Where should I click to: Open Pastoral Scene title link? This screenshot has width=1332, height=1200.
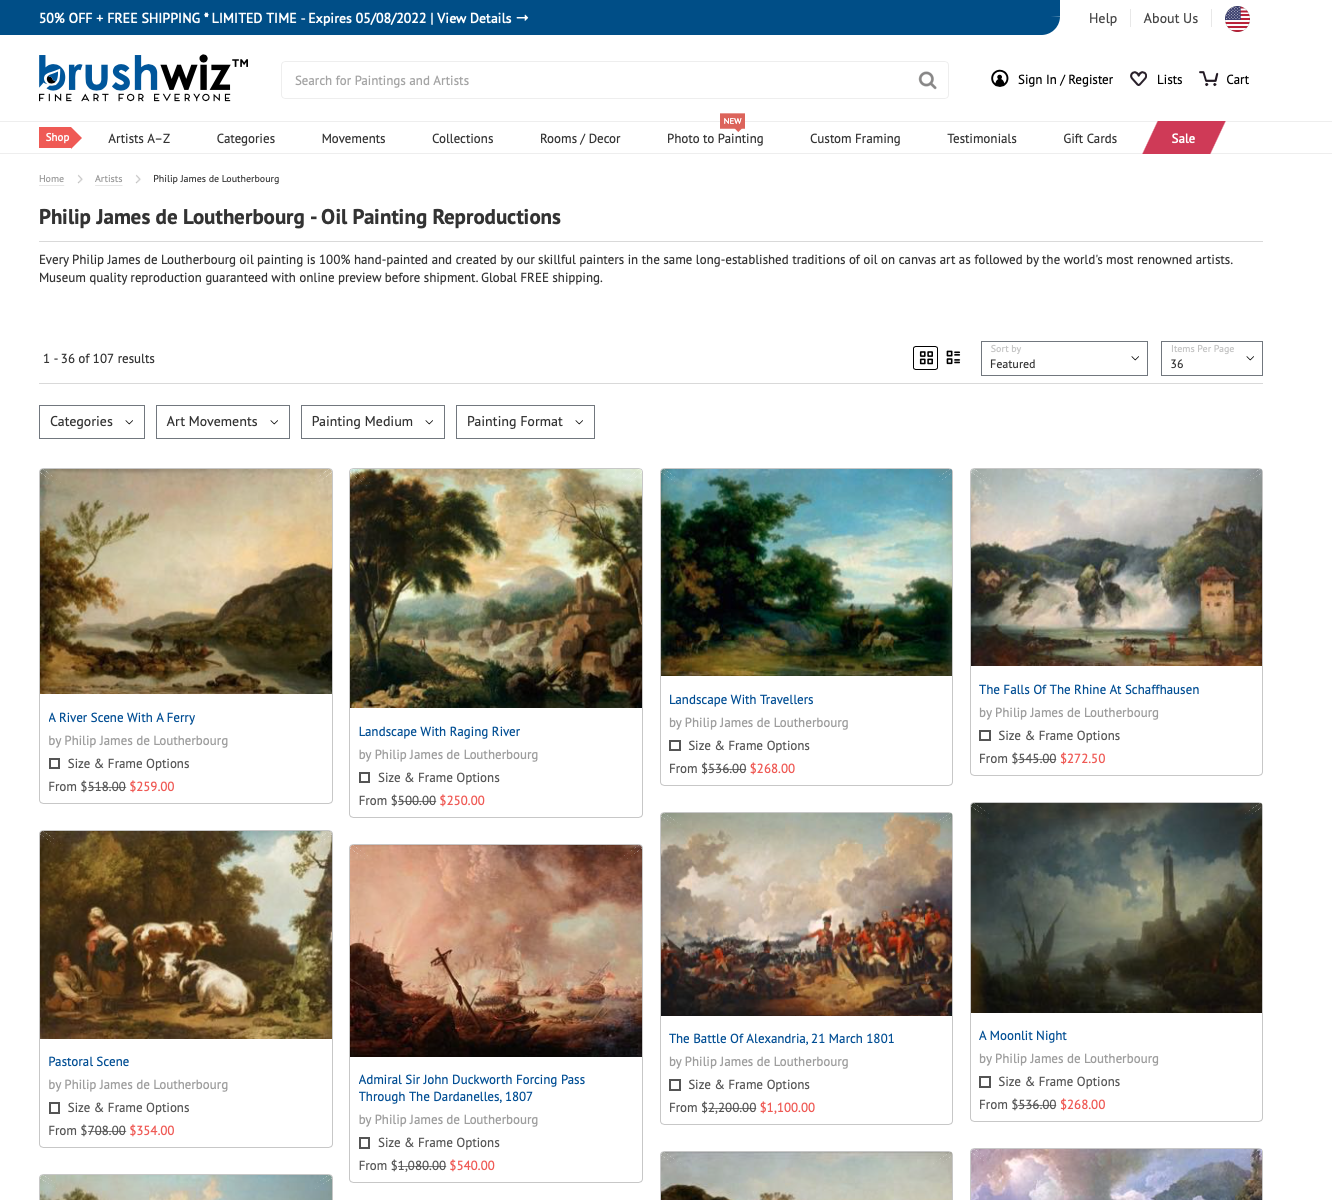click(x=89, y=1062)
